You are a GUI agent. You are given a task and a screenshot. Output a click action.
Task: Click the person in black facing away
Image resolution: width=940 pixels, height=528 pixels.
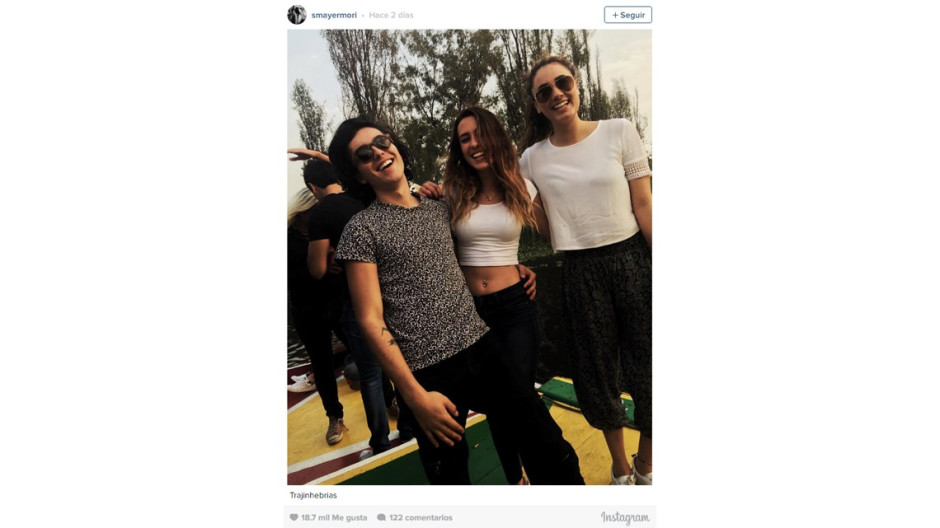click(327, 288)
